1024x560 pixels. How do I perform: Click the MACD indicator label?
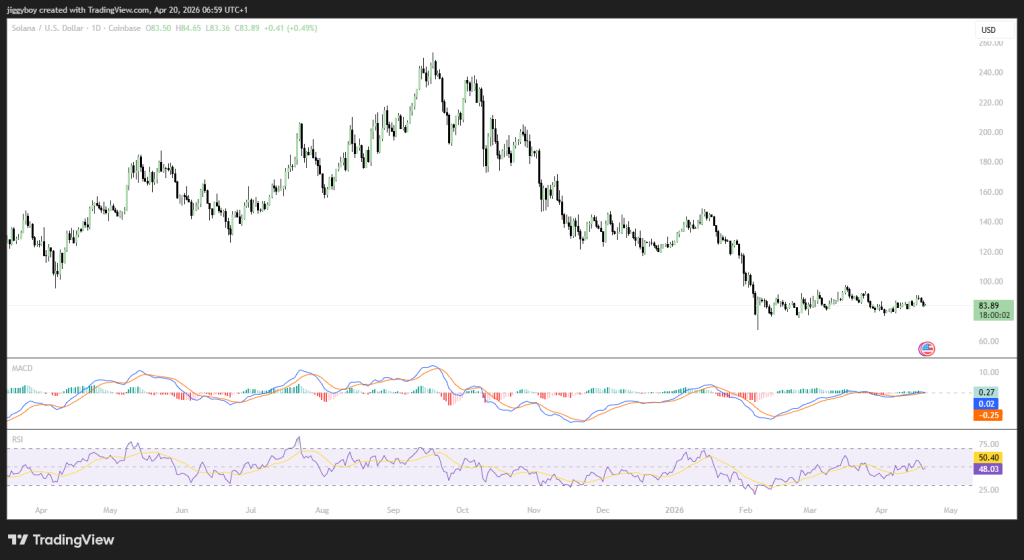tap(22, 368)
